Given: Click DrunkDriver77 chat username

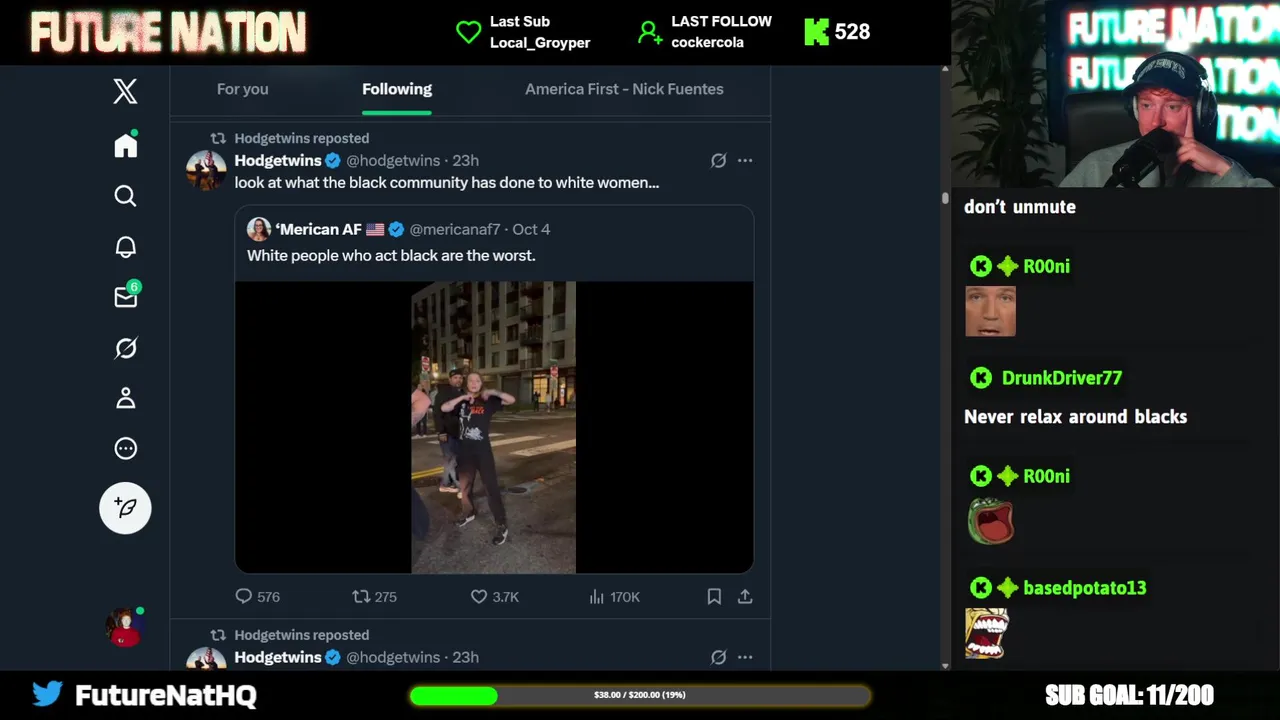Looking at the screenshot, I should coord(1061,378).
